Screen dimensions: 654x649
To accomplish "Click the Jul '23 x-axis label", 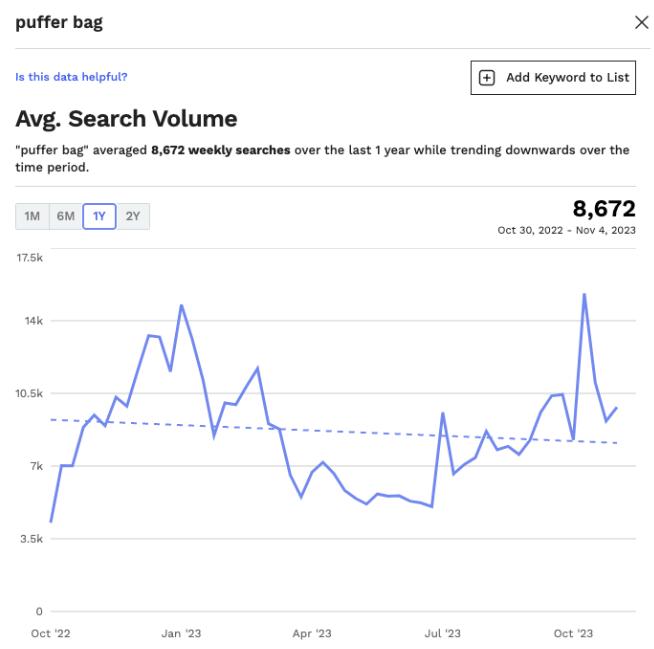I will pos(443,633).
